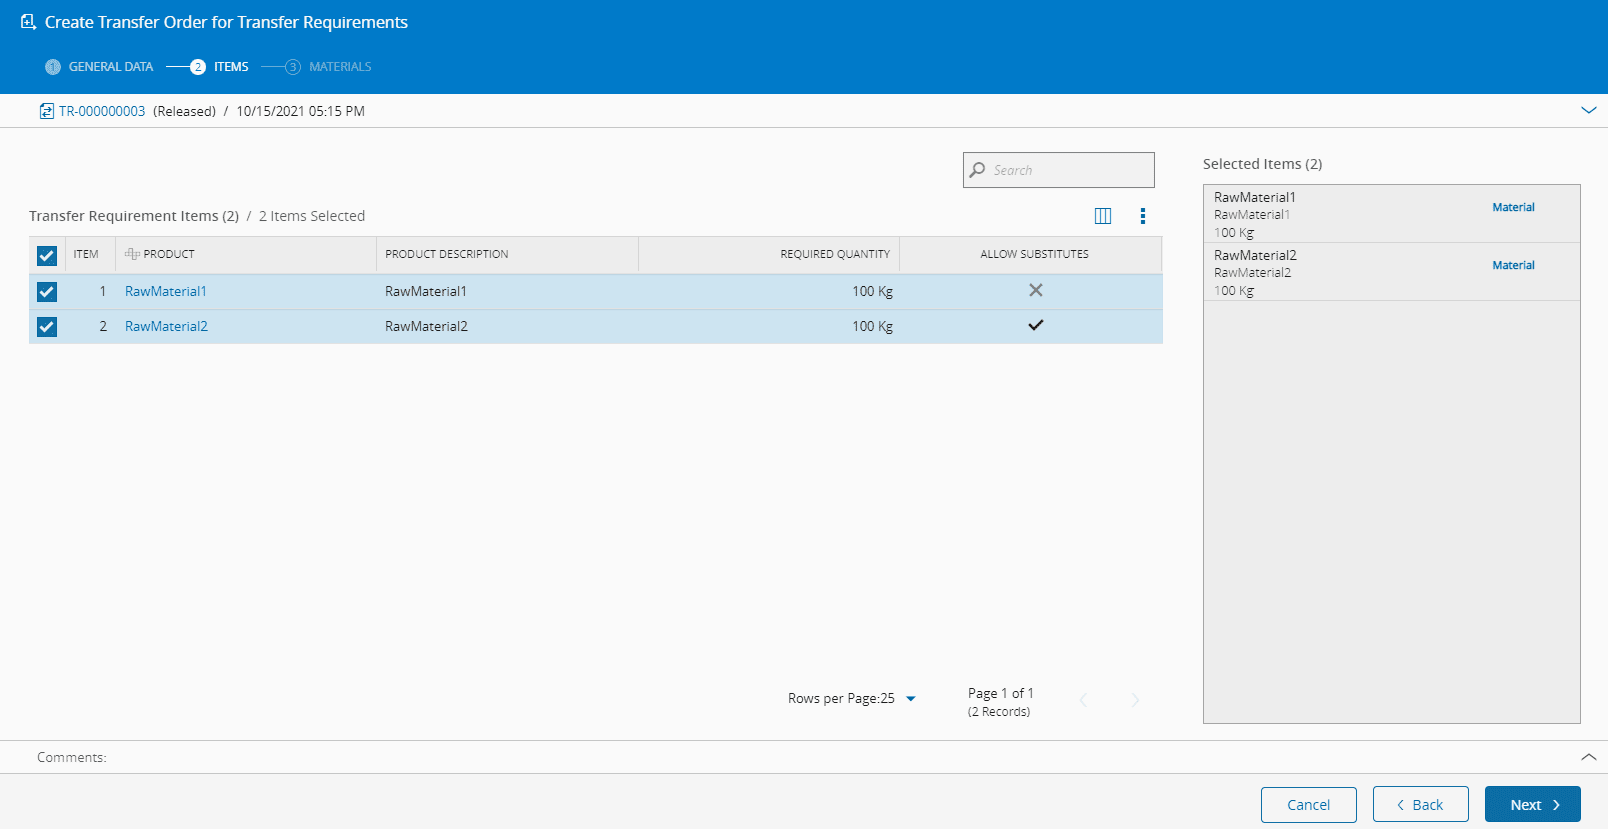Click the checkmark substitutes icon for RawMaterial2
Viewport: 1608px width, 829px height.
(x=1035, y=325)
